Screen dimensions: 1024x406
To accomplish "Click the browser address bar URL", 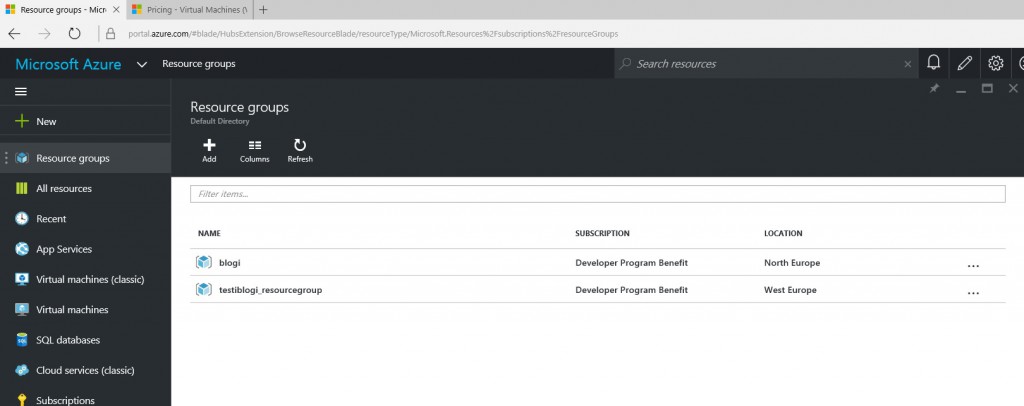I will [373, 33].
